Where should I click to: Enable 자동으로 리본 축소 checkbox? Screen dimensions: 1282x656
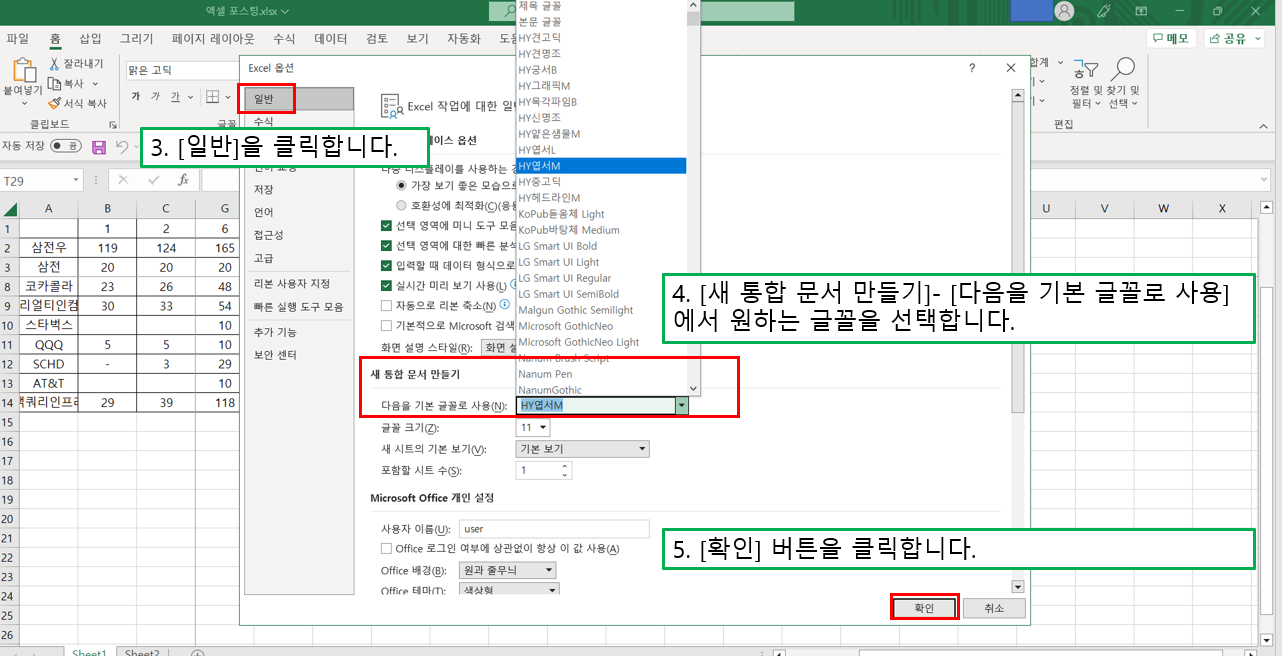[x=387, y=305]
